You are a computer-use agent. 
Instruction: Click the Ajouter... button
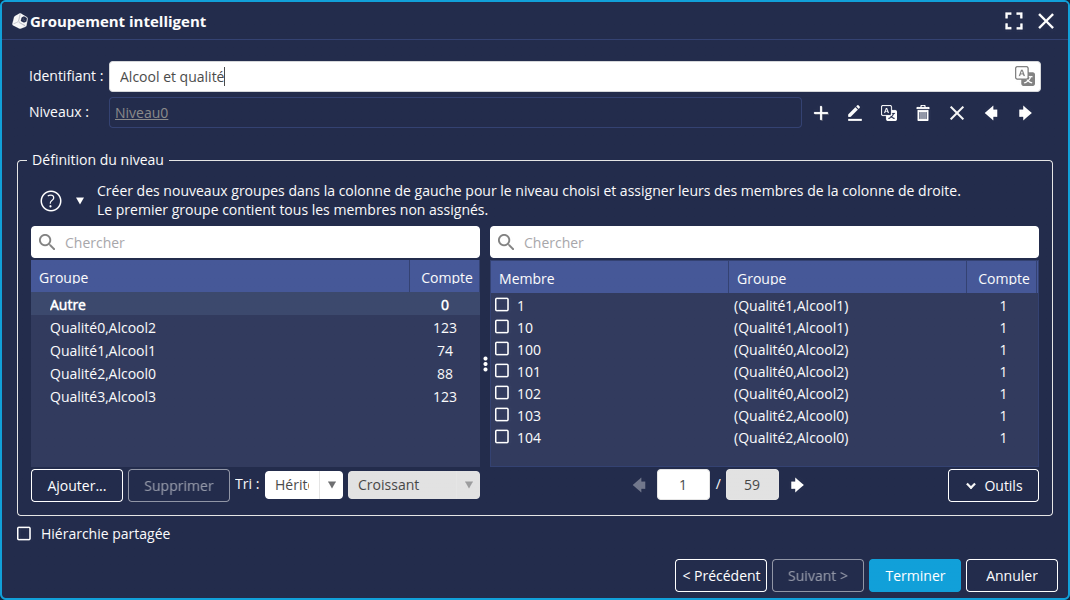[x=77, y=485]
